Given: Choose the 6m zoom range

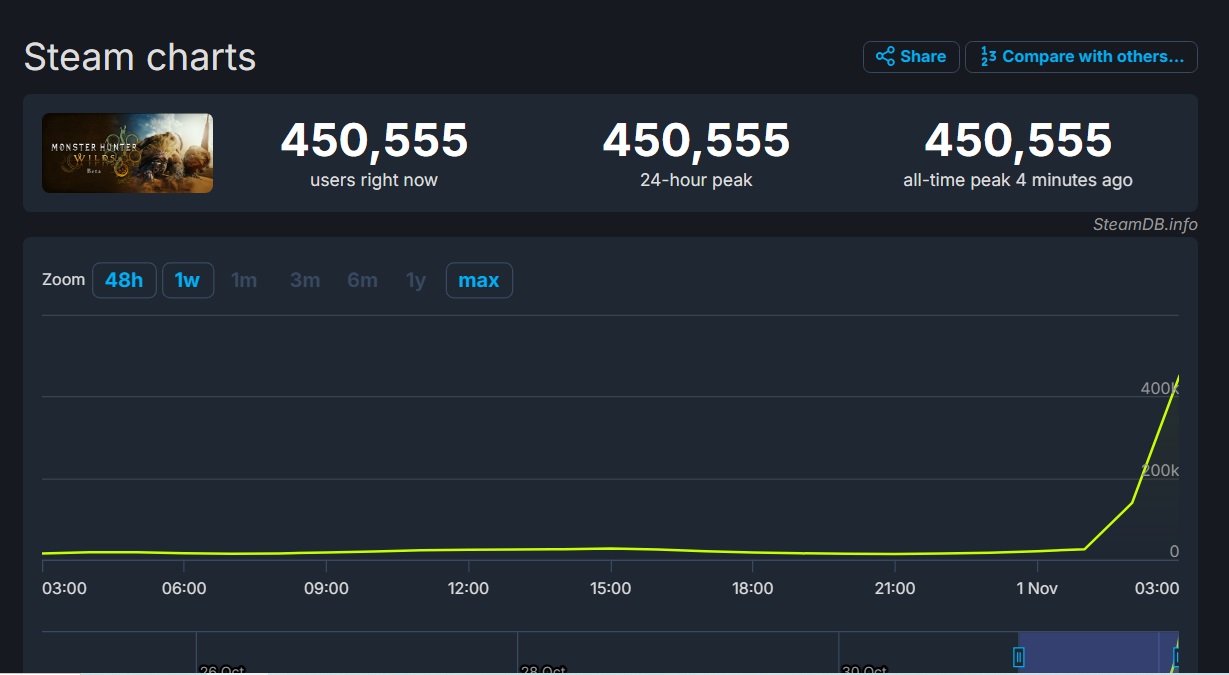Looking at the screenshot, I should point(362,280).
